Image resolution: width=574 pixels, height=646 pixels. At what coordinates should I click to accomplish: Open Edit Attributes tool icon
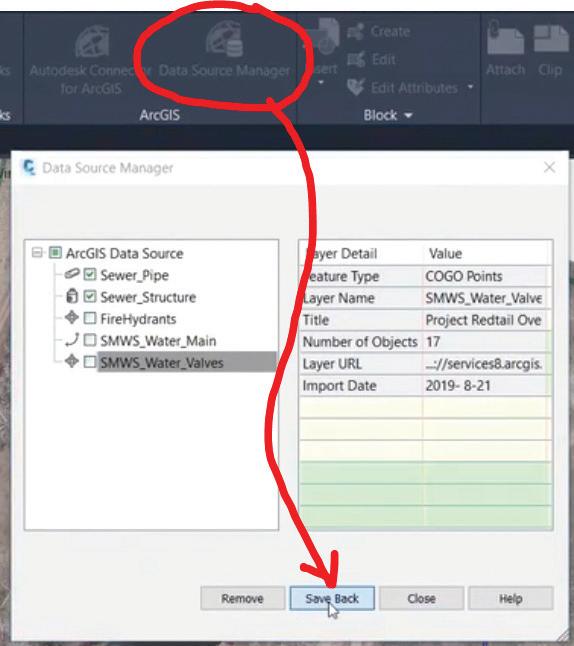pos(355,87)
